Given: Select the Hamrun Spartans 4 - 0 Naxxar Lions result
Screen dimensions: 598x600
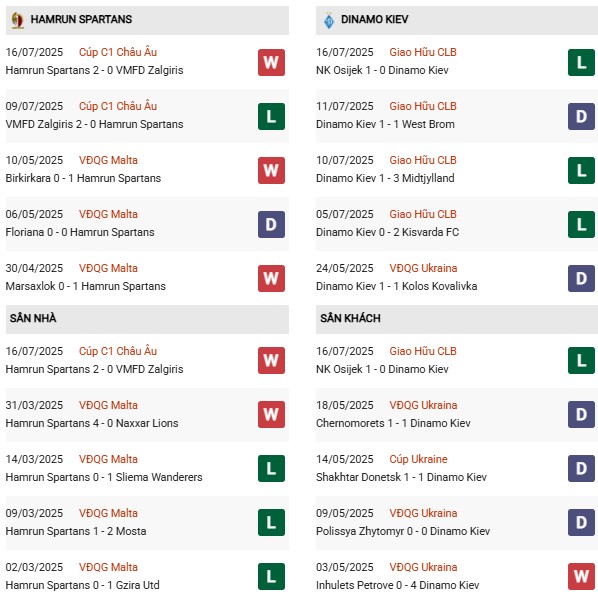Looking at the screenshot, I should 92,423.
